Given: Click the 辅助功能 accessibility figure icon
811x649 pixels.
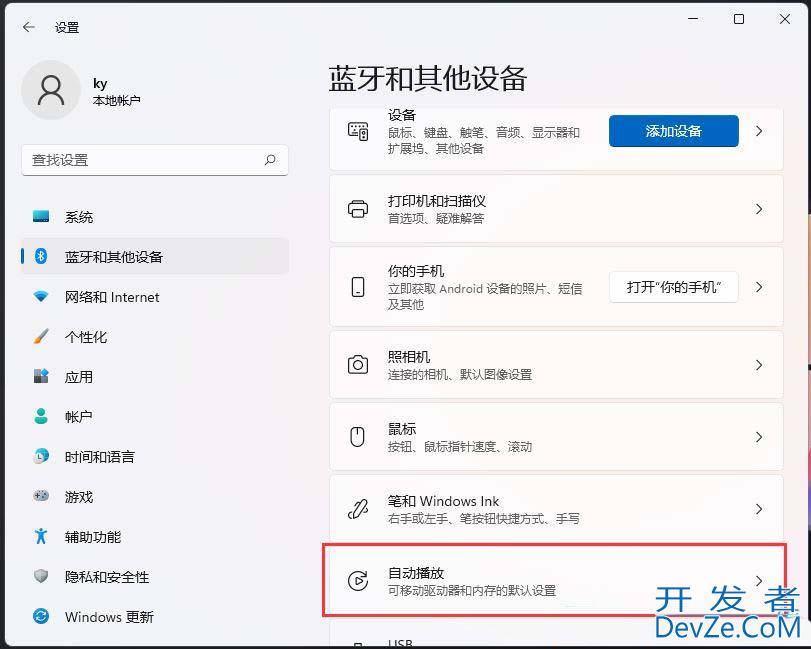Looking at the screenshot, I should pyautogui.click(x=41, y=536).
